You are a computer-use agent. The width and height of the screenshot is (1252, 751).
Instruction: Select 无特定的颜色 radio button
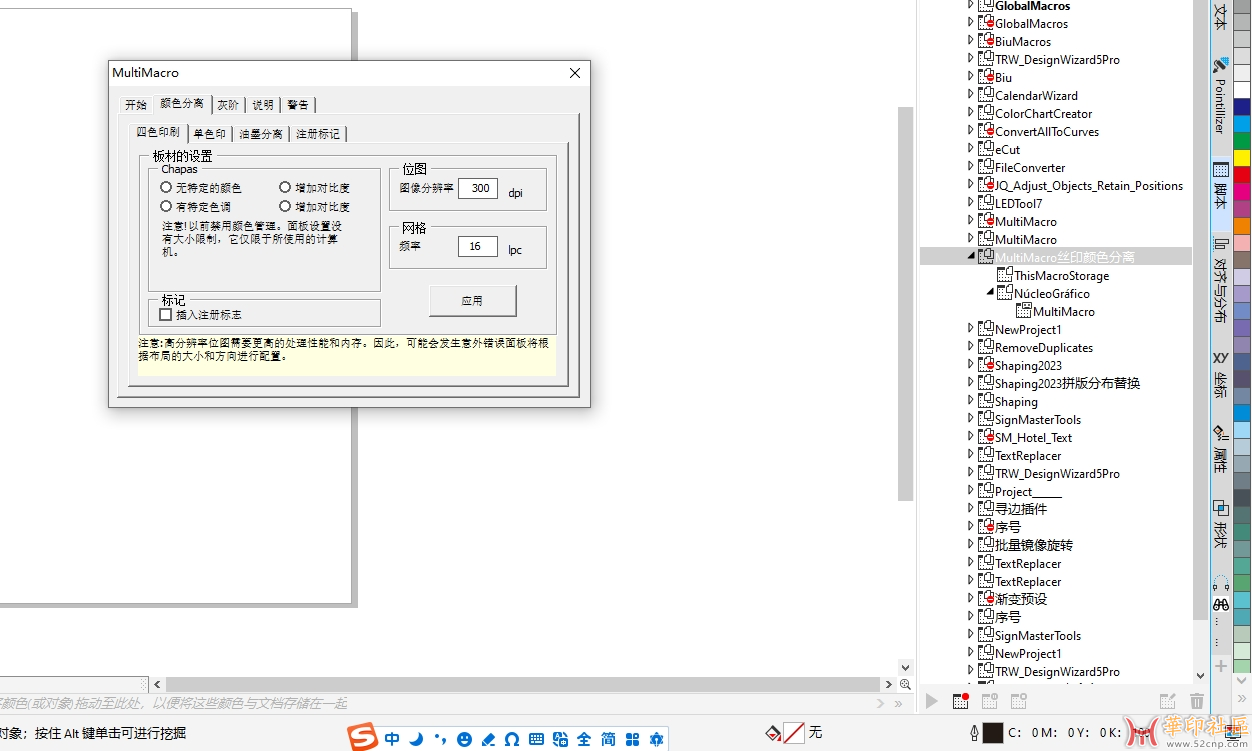(x=166, y=187)
